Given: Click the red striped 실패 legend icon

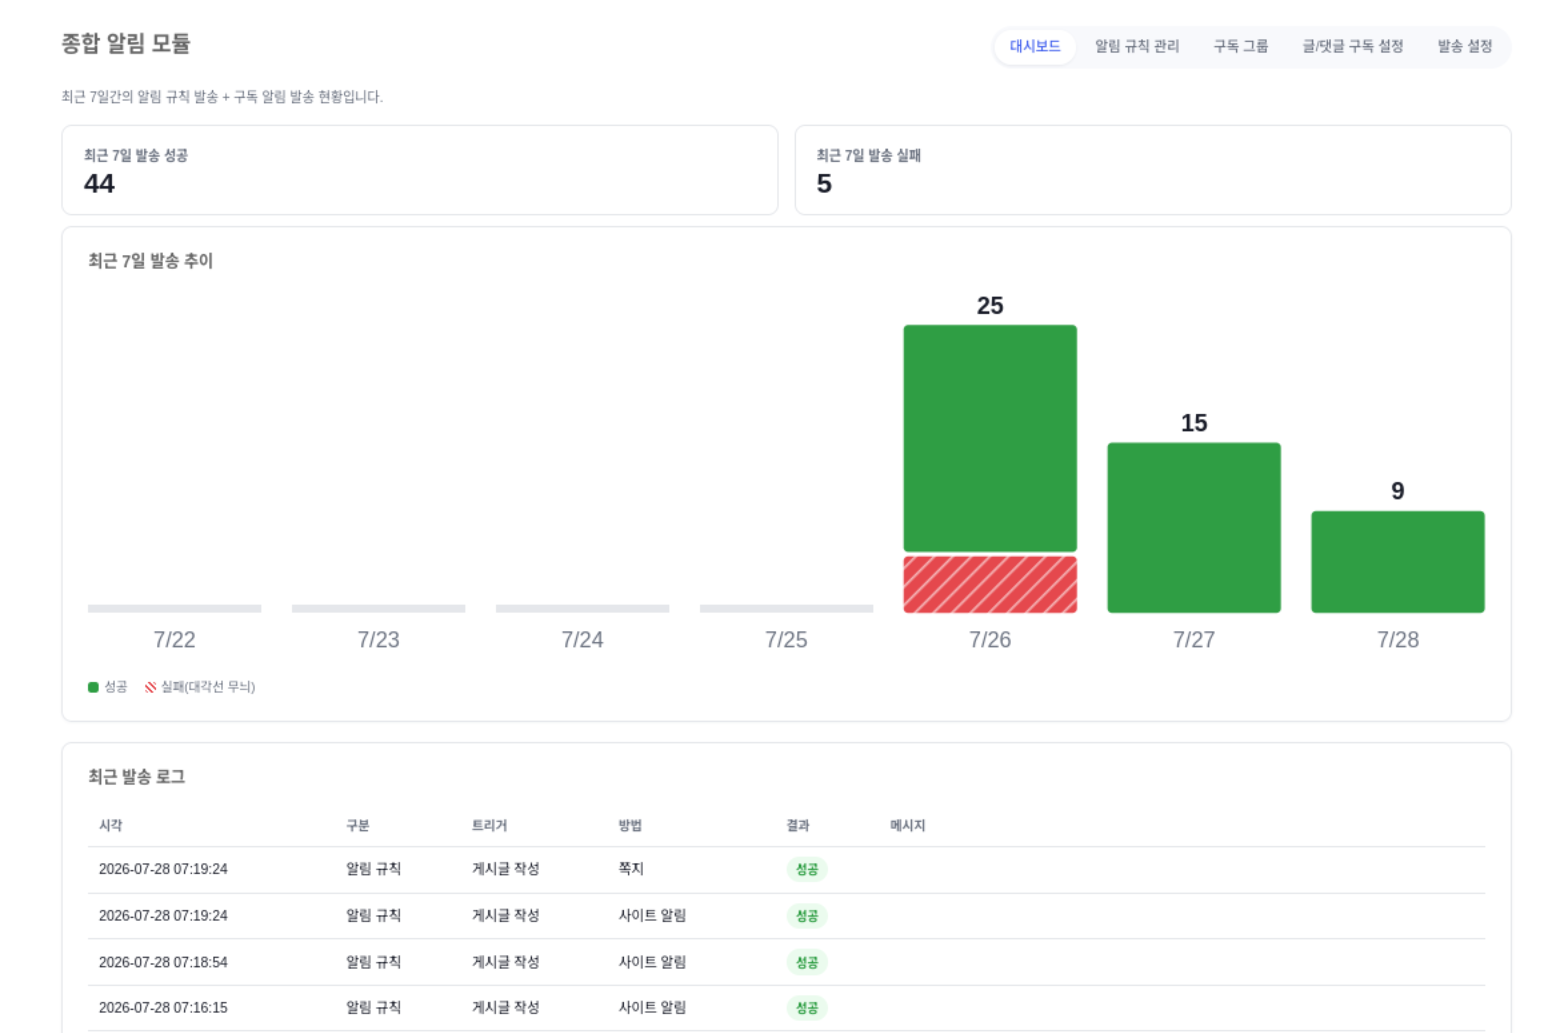Looking at the screenshot, I should coord(150,687).
